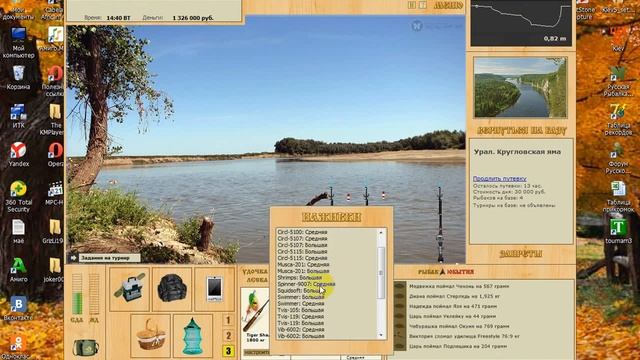The image size is (640, 360).
Task: Select bait Swimmer: Средняя
Action: (301, 304)
